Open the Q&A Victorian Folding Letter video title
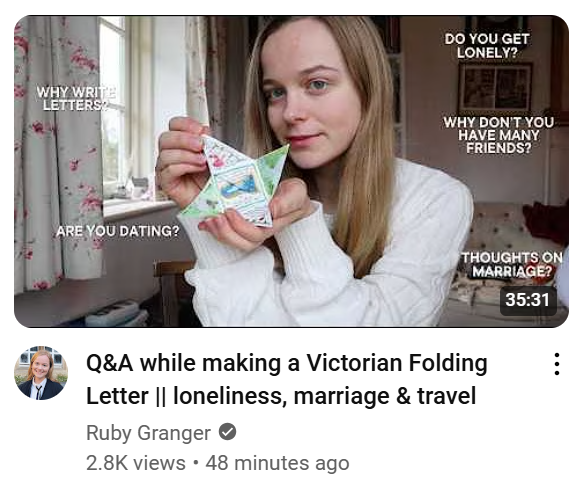 [x=287, y=379]
